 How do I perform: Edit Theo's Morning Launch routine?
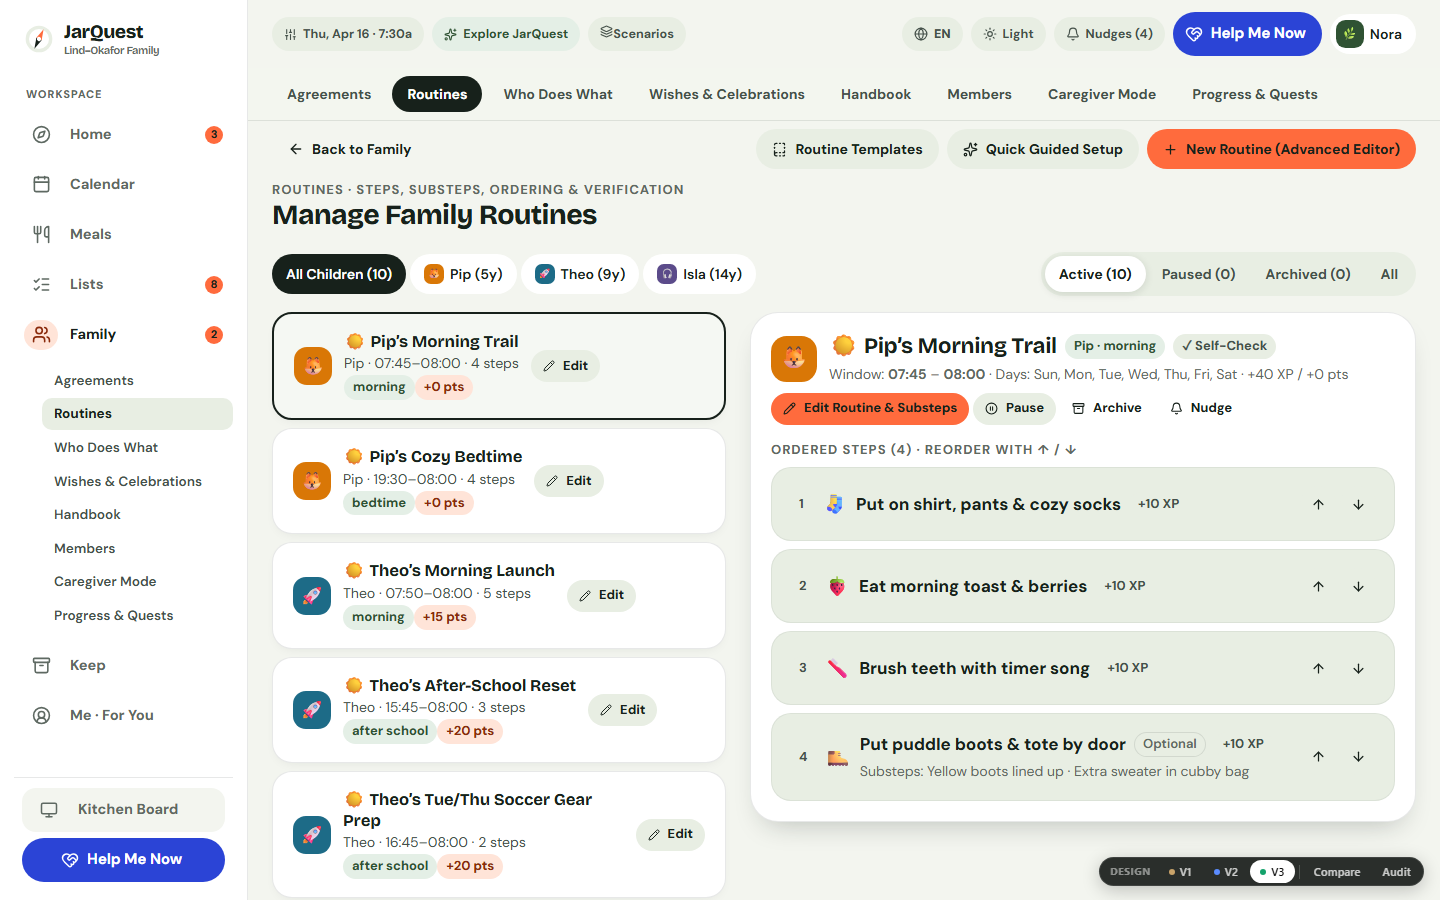(x=601, y=595)
